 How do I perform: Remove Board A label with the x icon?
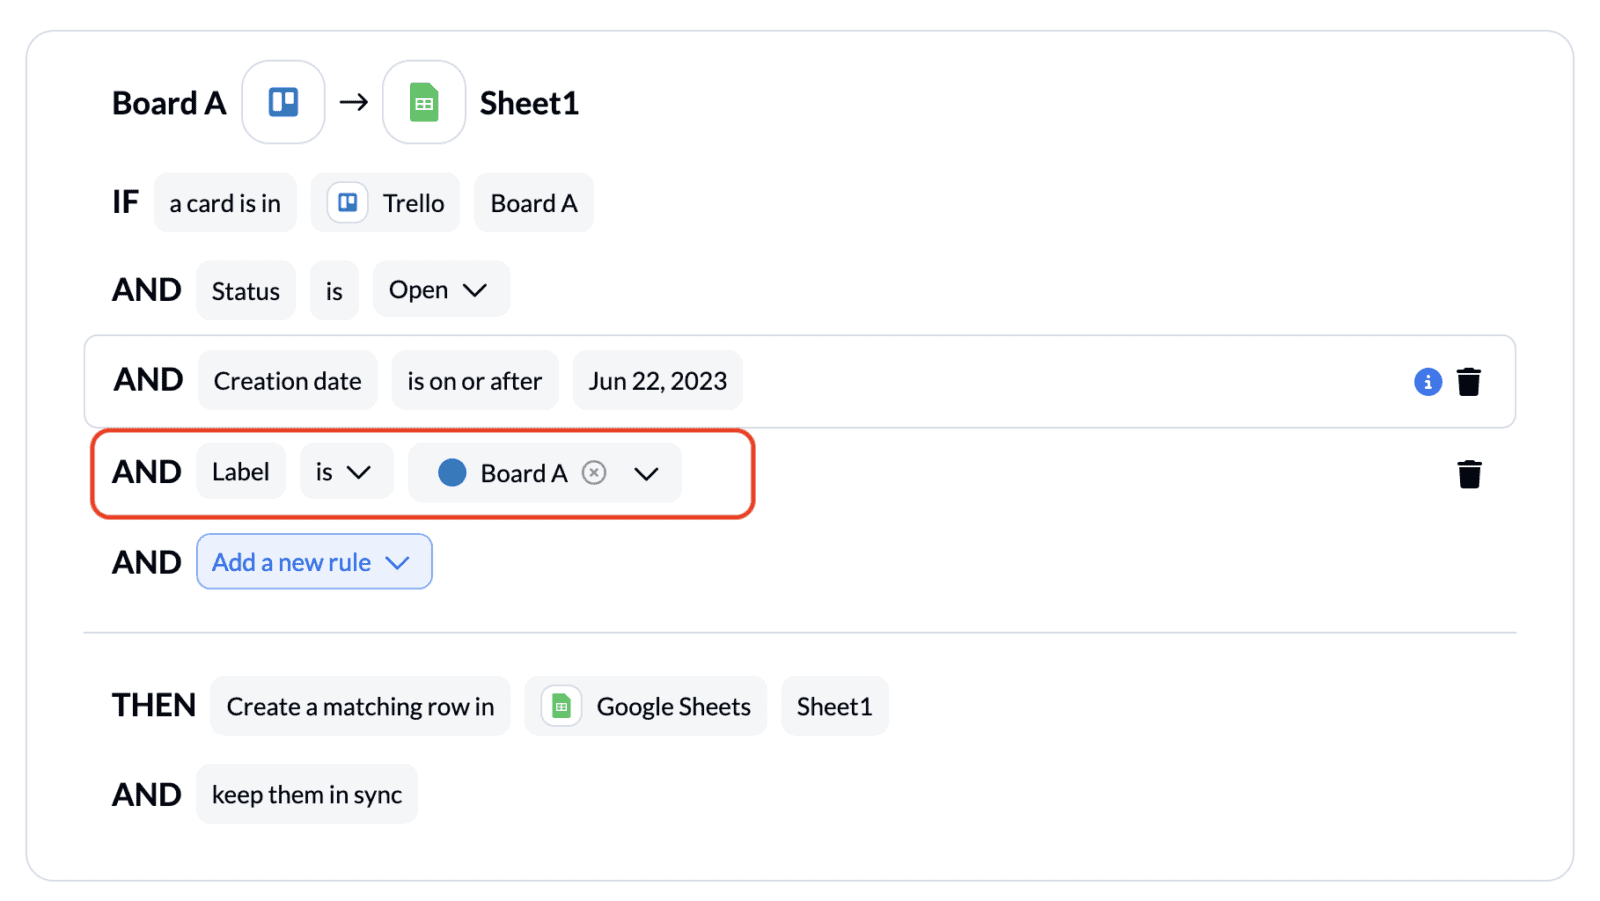pyautogui.click(x=594, y=473)
